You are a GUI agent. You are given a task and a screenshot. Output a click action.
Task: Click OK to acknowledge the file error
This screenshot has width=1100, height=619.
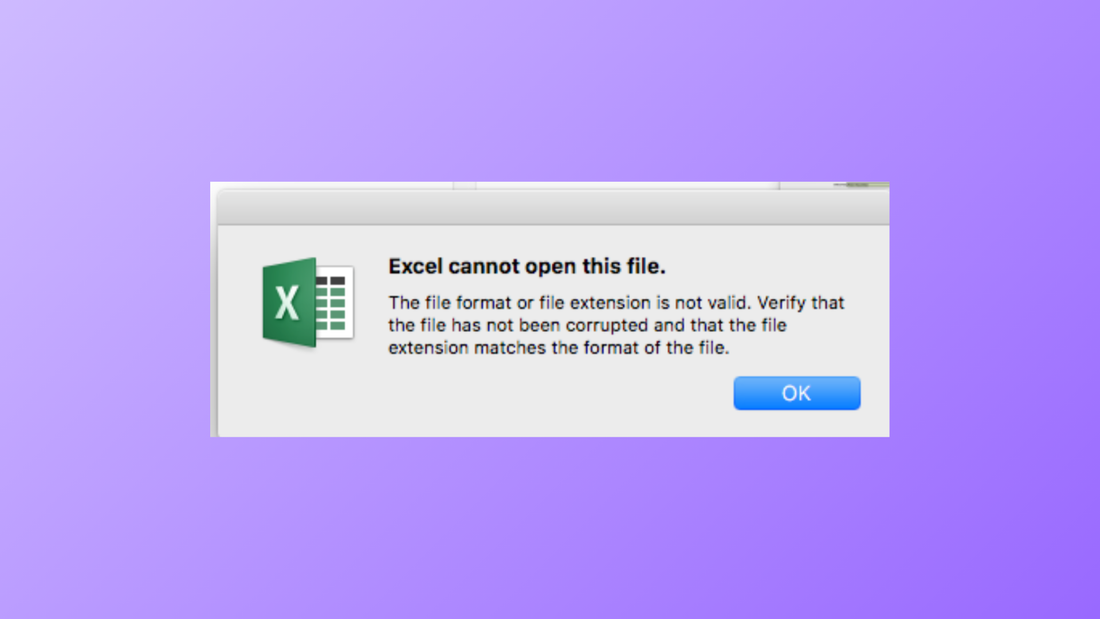(797, 392)
